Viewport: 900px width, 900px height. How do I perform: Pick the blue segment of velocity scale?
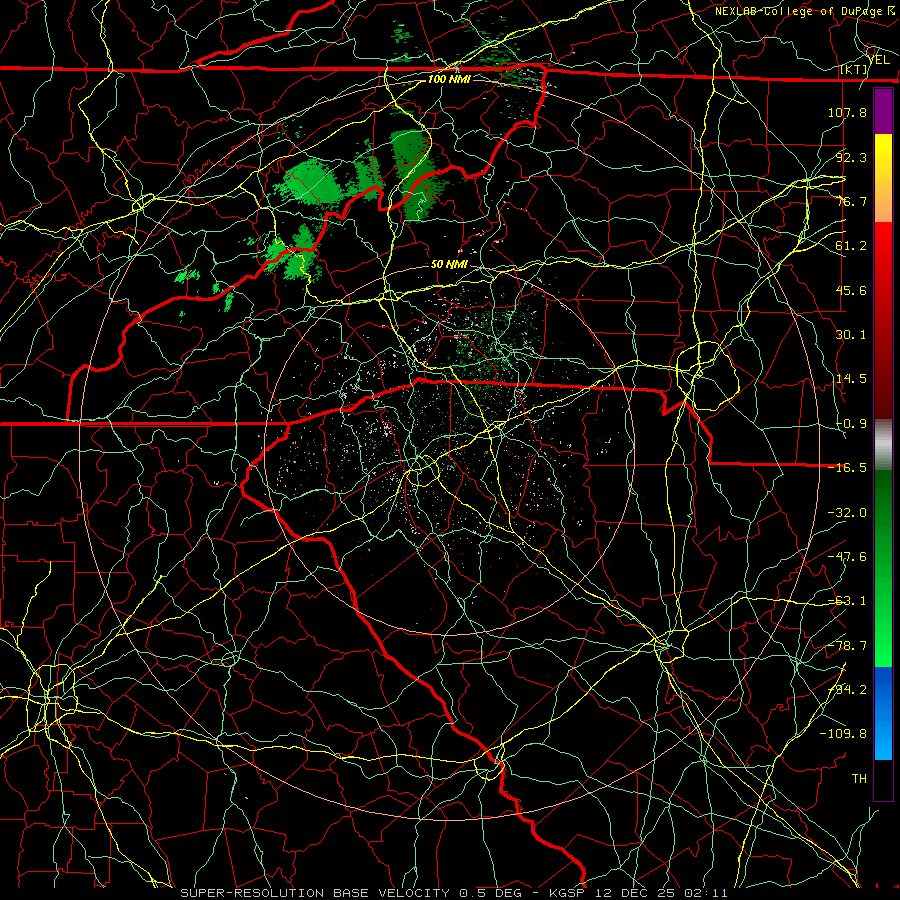pos(883,713)
